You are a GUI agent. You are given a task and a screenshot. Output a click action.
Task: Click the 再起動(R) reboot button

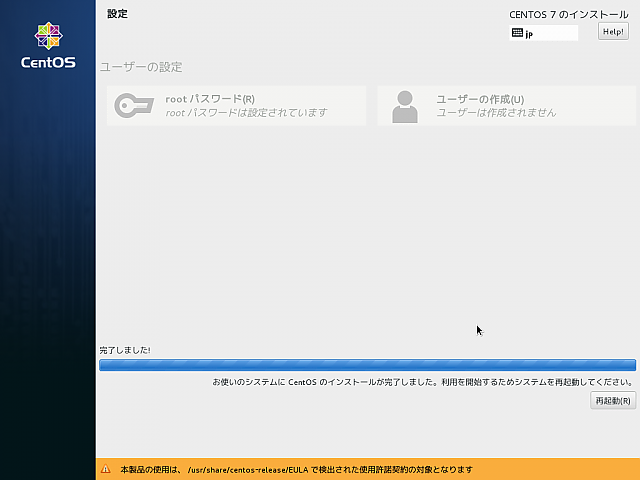[613, 400]
